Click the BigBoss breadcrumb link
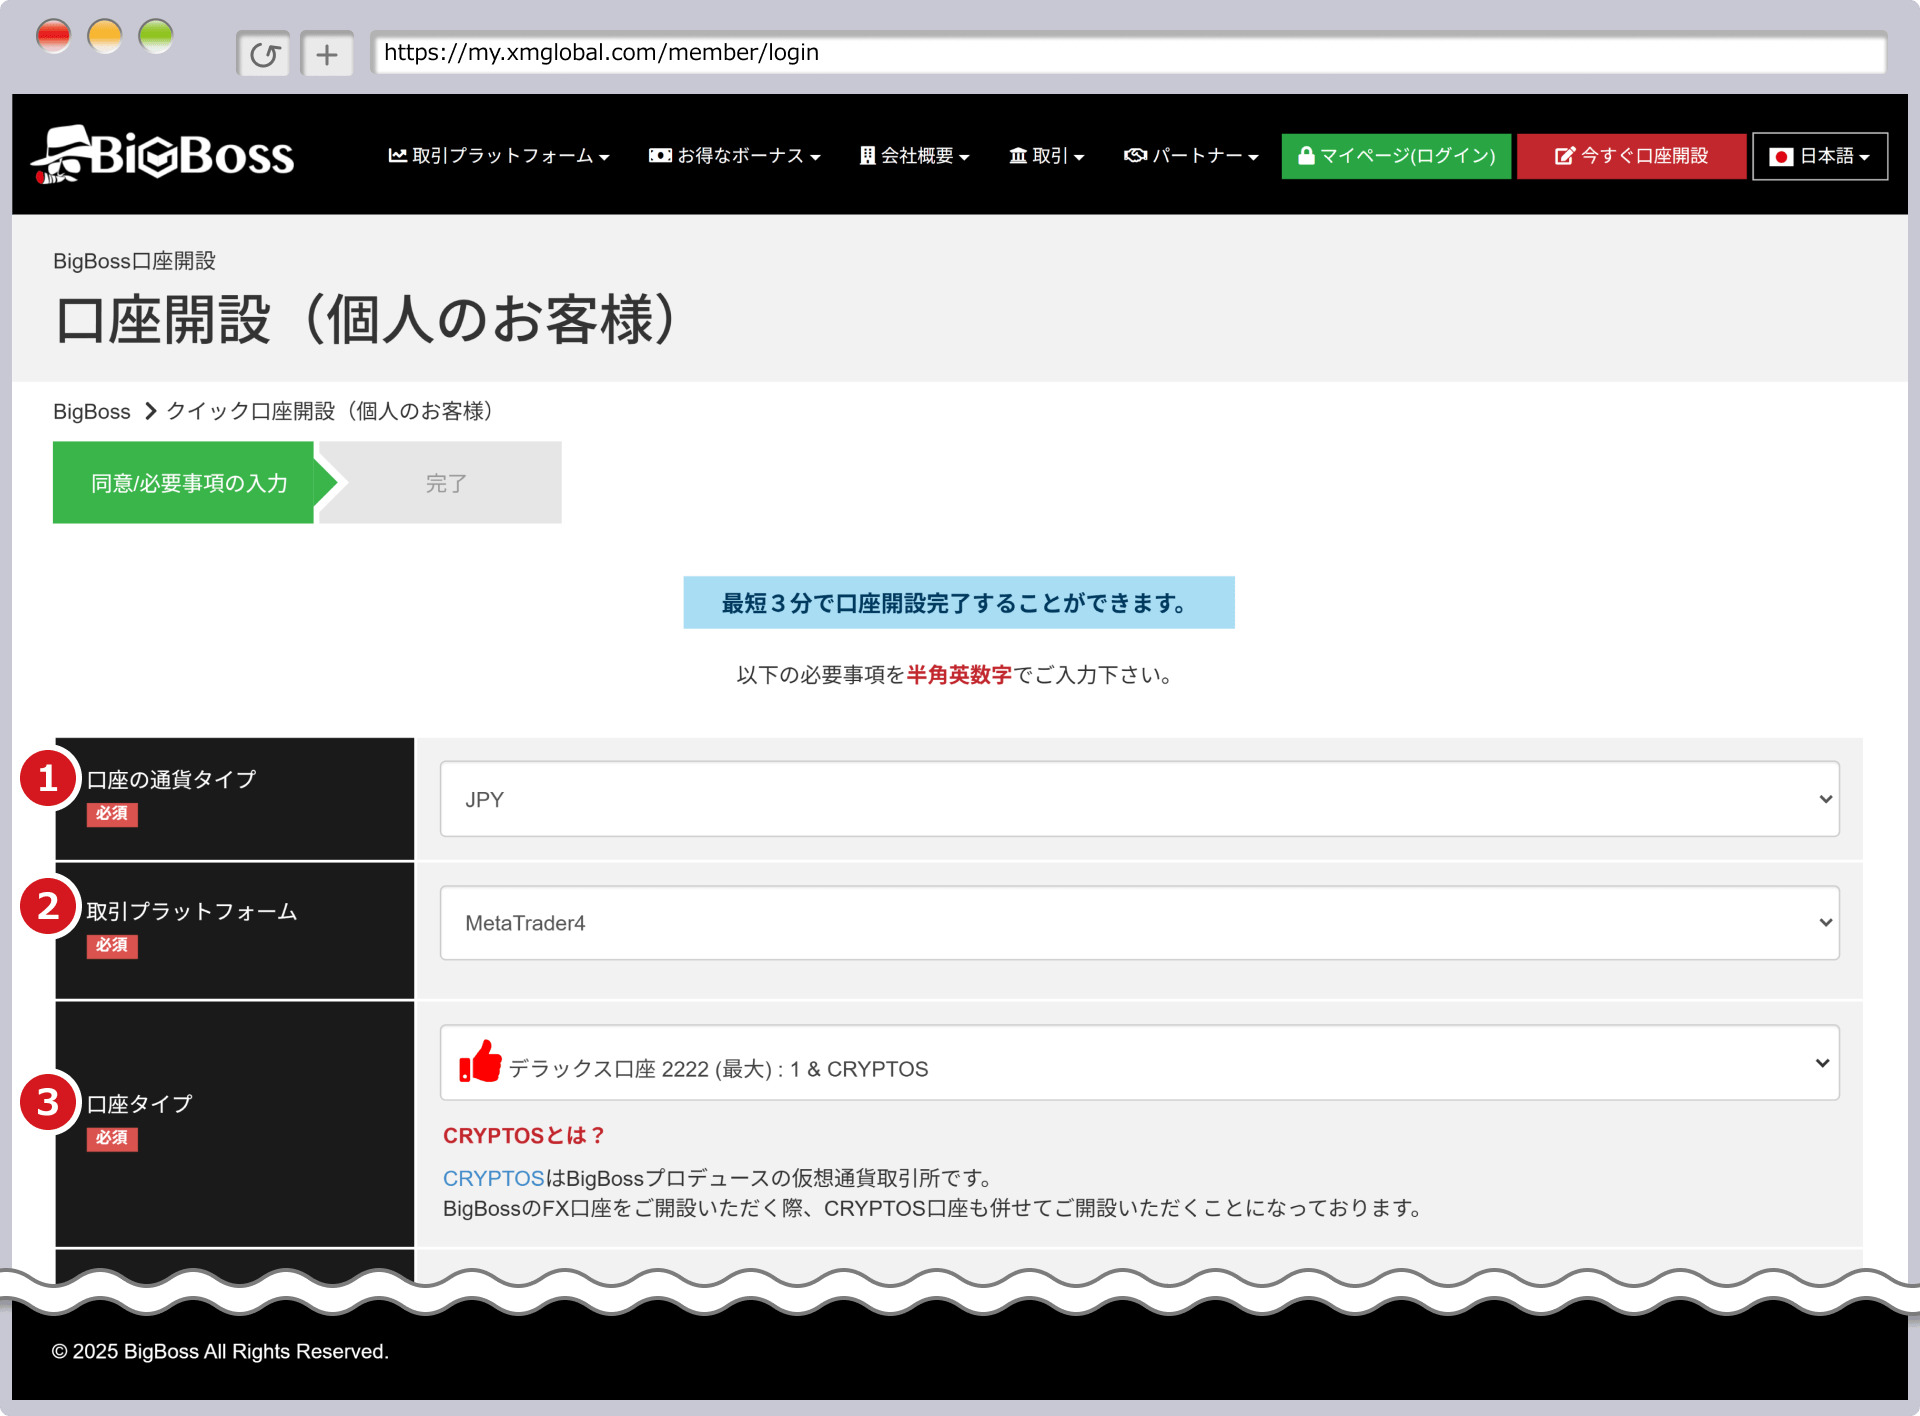 tap(92, 411)
